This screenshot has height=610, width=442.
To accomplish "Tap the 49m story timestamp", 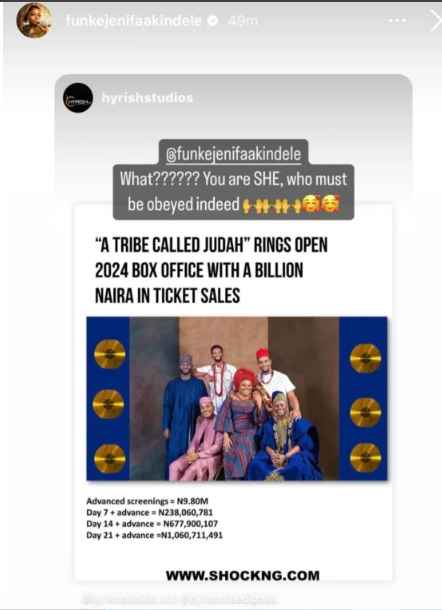I will (242, 20).
